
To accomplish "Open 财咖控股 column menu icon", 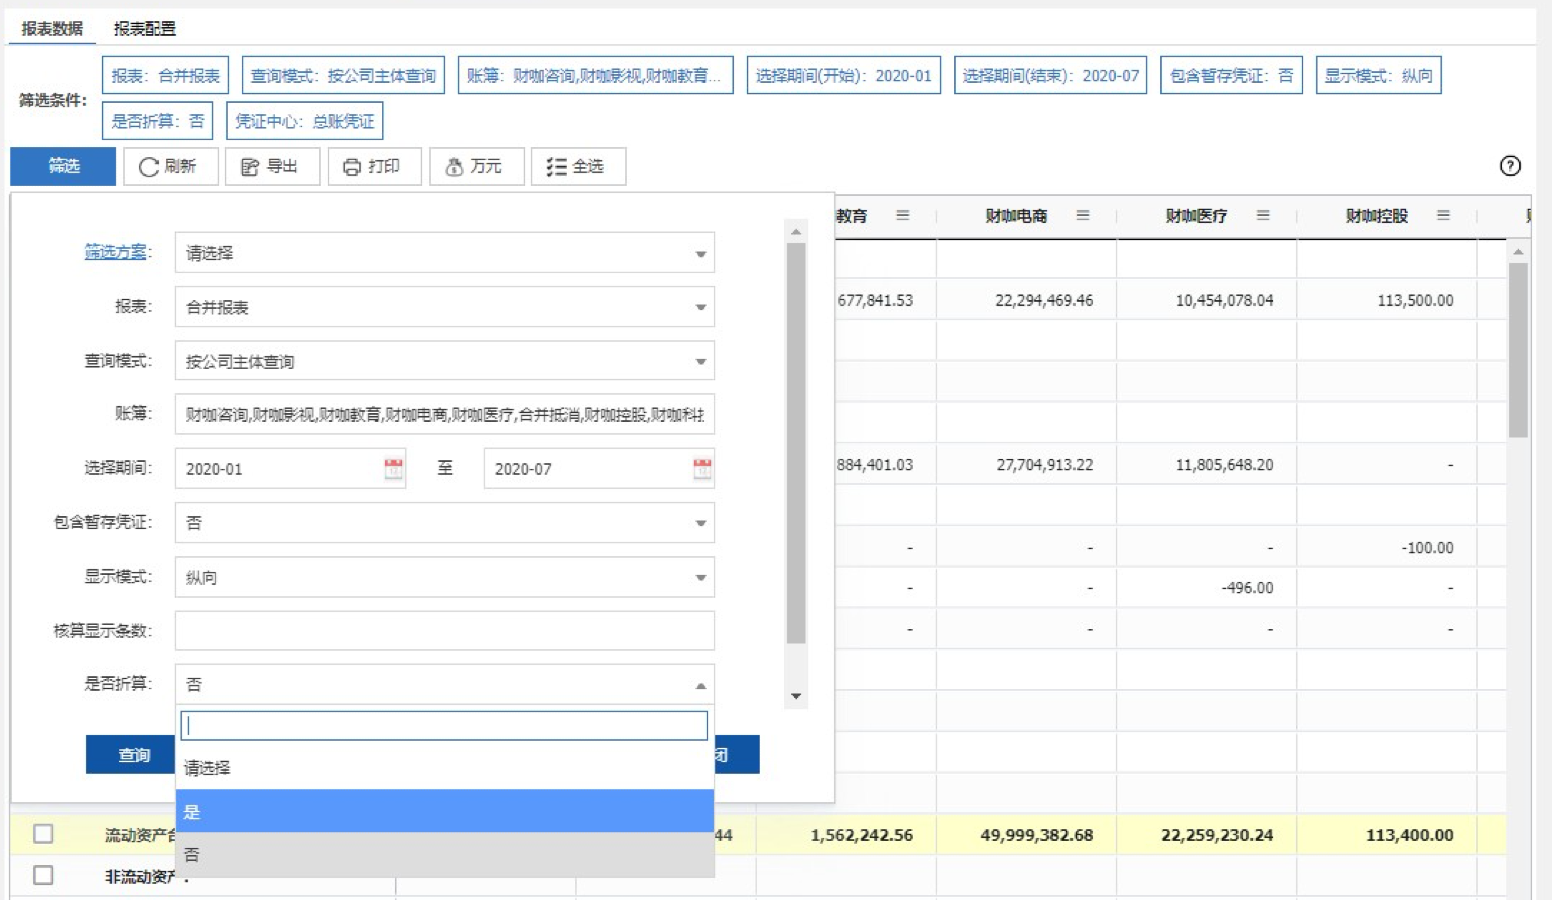I will [x=1443, y=215].
